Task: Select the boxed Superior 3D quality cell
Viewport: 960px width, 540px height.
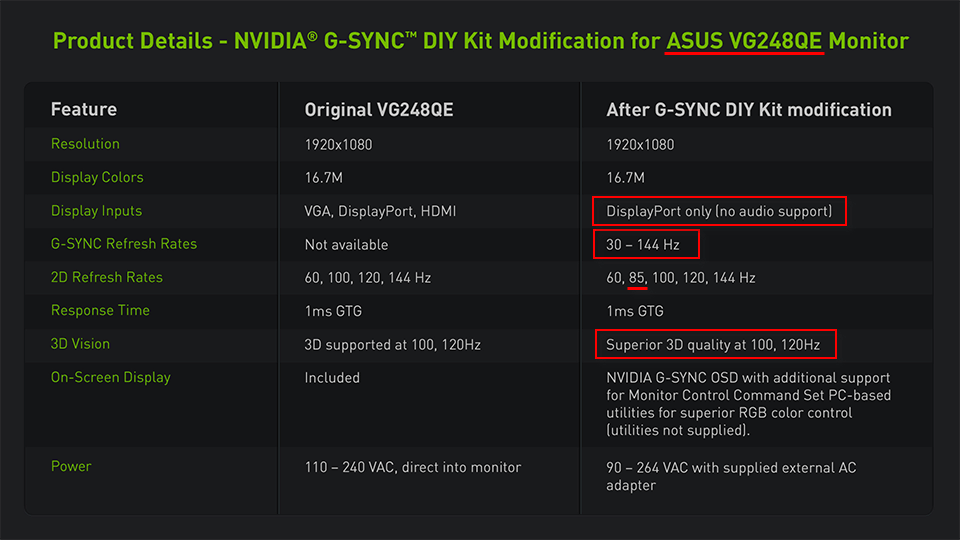Action: (x=714, y=345)
